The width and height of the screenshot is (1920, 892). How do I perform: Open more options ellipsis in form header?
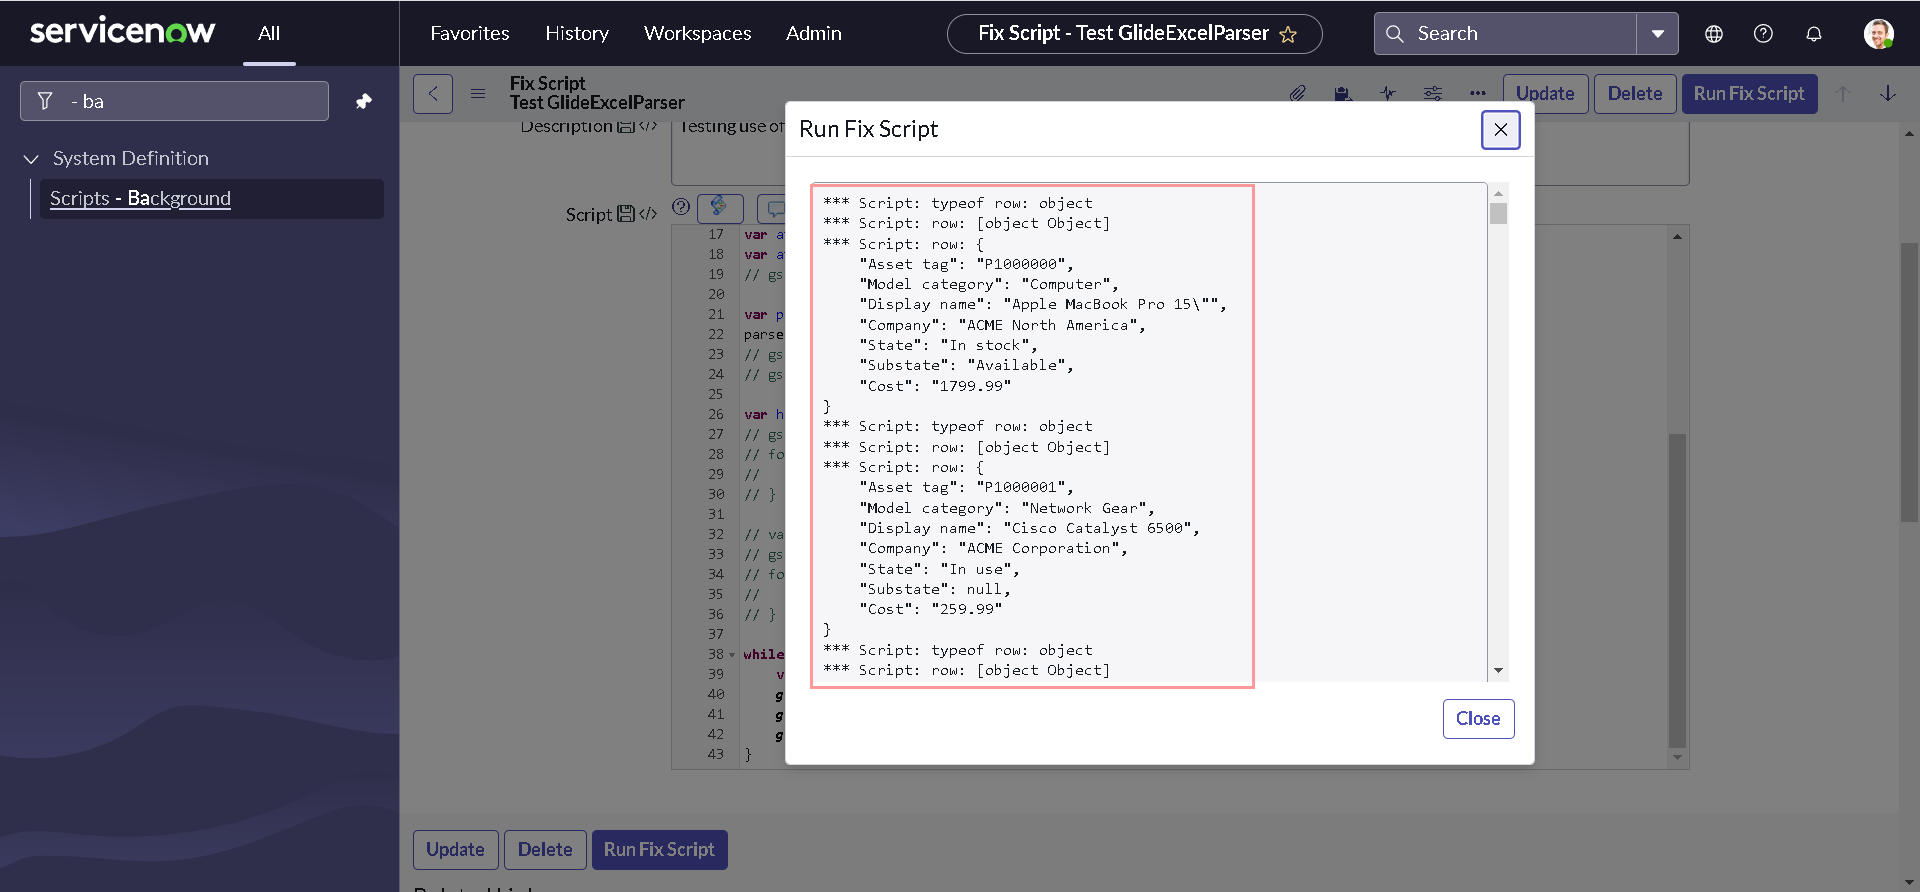tap(1478, 94)
